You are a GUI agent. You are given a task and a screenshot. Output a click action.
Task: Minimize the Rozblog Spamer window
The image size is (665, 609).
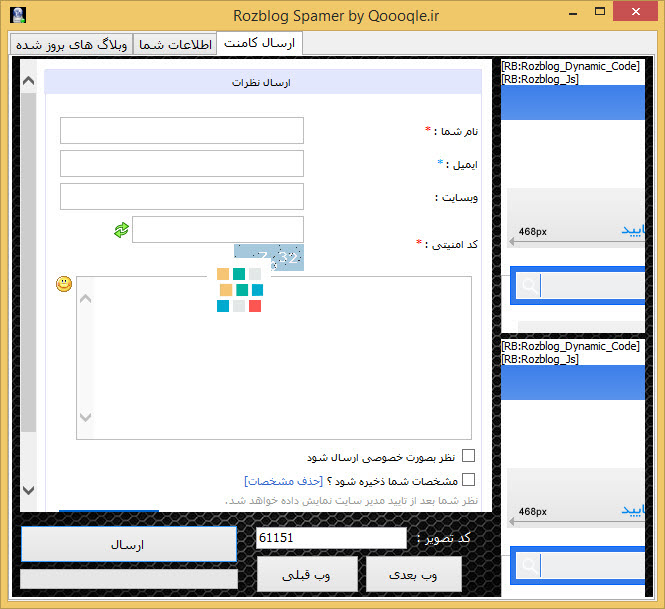[x=573, y=13]
